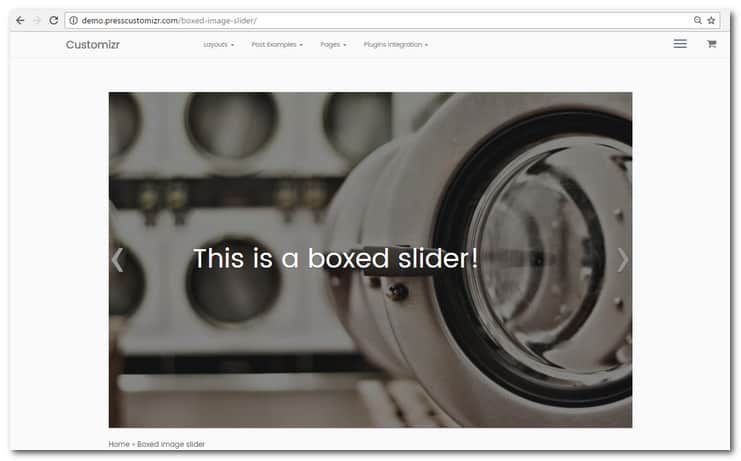Go back to the previous page
Image resolution: width=741 pixels, height=461 pixels.
[20, 20]
